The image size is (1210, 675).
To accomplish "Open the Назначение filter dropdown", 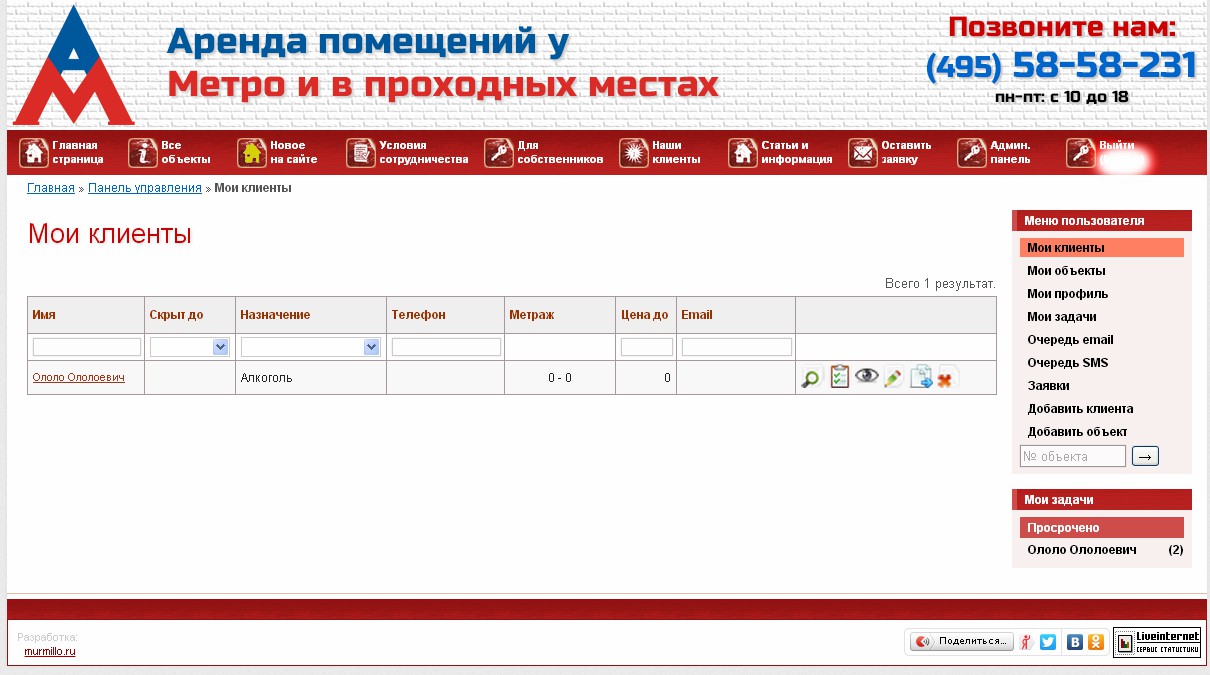I will pos(311,347).
